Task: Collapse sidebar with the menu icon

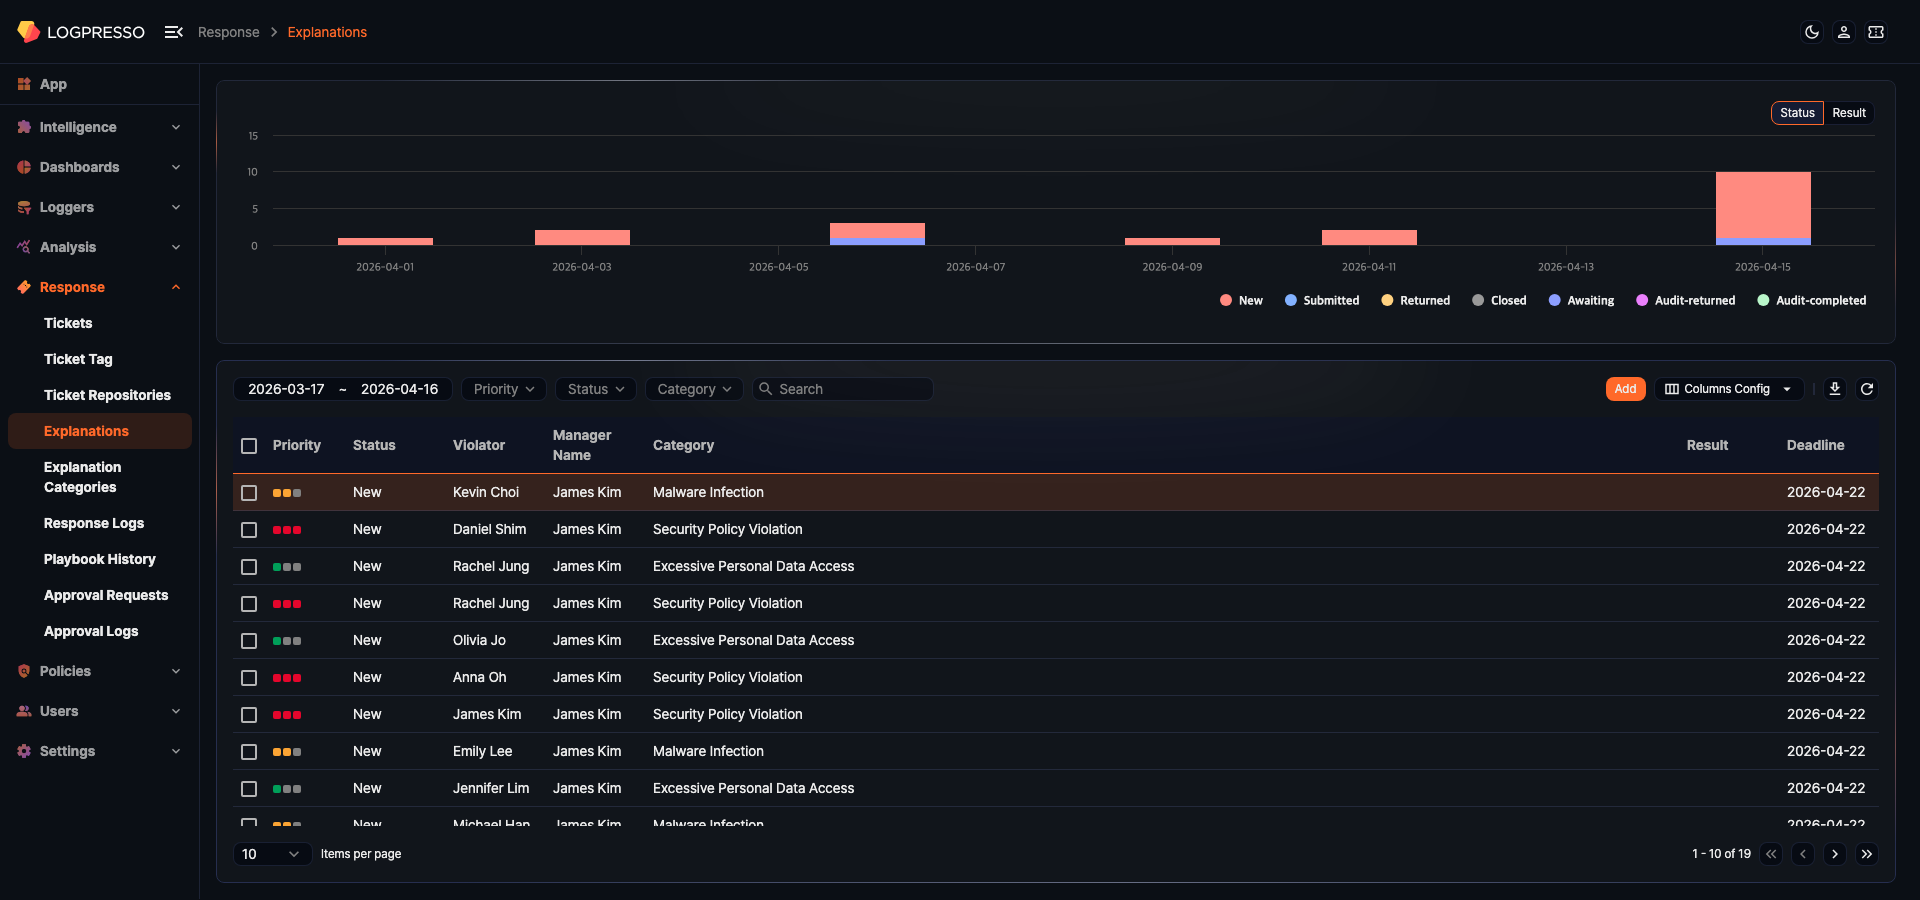Action: [173, 32]
